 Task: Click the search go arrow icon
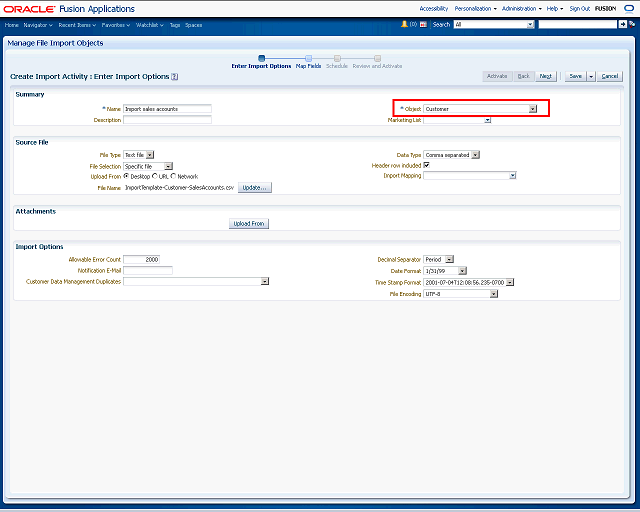point(622,24)
